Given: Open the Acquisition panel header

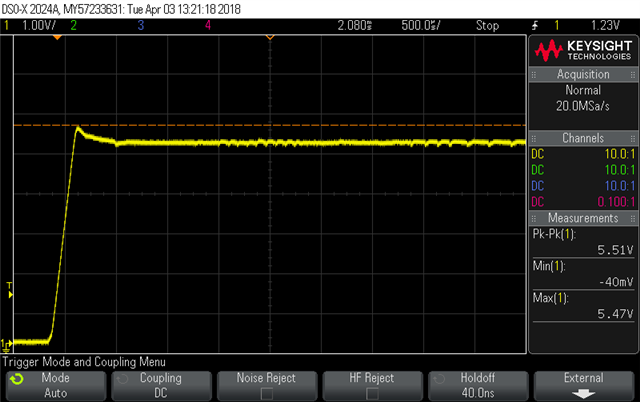Looking at the screenshot, I should [x=583, y=74].
